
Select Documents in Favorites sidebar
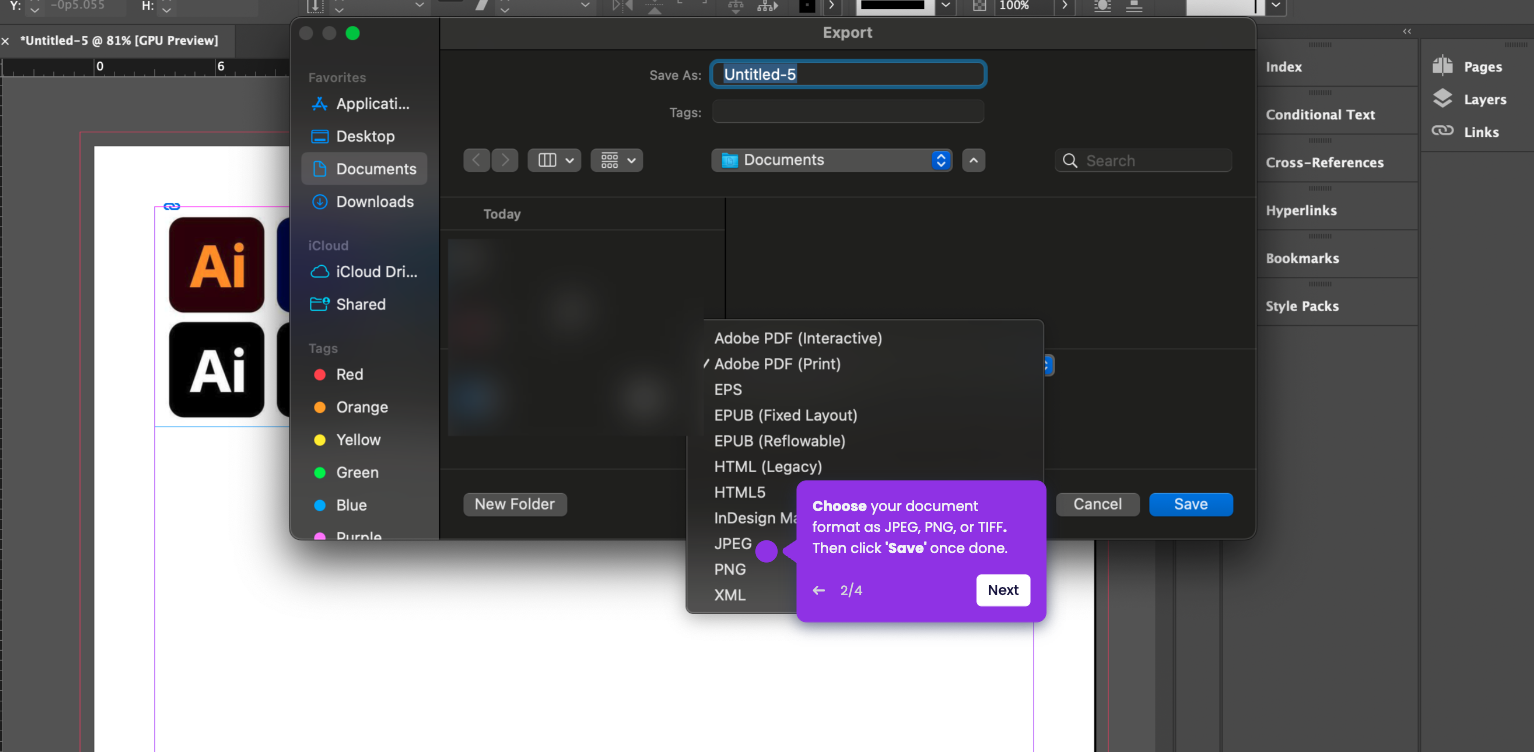click(364, 169)
